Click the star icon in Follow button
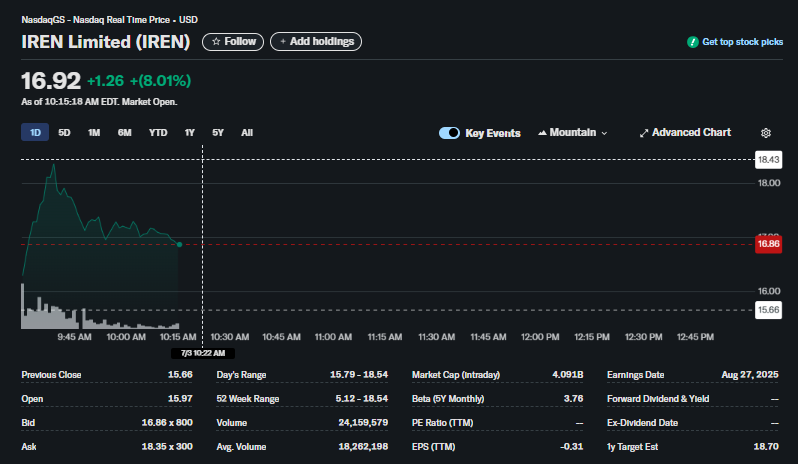798x464 pixels. click(x=216, y=42)
